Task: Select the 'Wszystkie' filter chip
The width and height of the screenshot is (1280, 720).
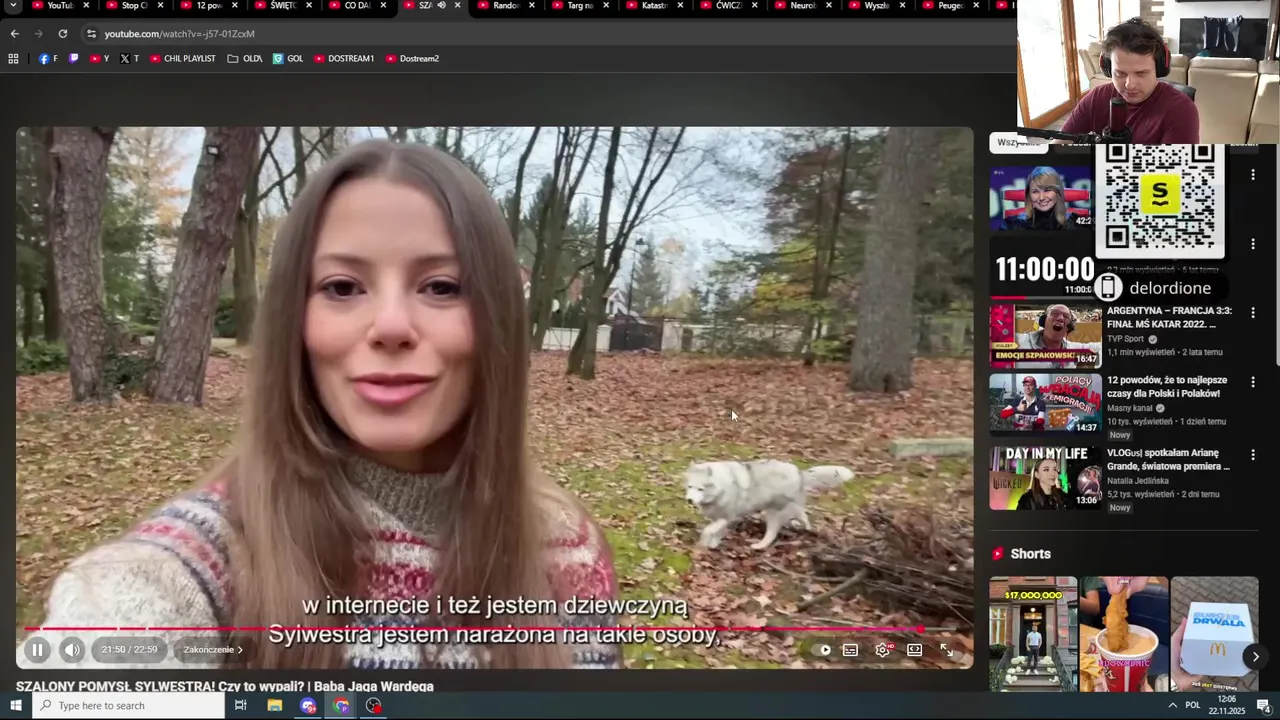Action: pyautogui.click(x=1017, y=143)
